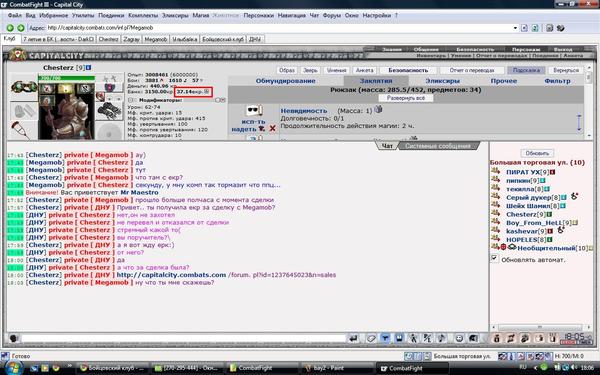Switch to the Чат tab
This screenshot has height=375, width=600.
387,146
